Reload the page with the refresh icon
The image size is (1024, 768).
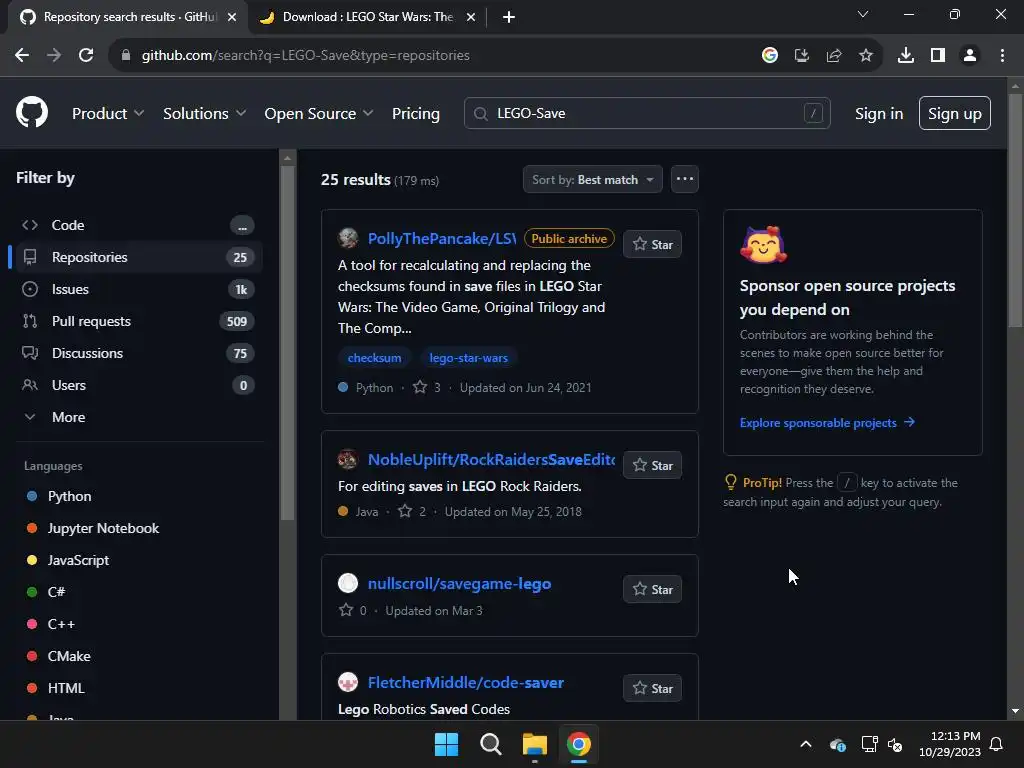(x=86, y=56)
